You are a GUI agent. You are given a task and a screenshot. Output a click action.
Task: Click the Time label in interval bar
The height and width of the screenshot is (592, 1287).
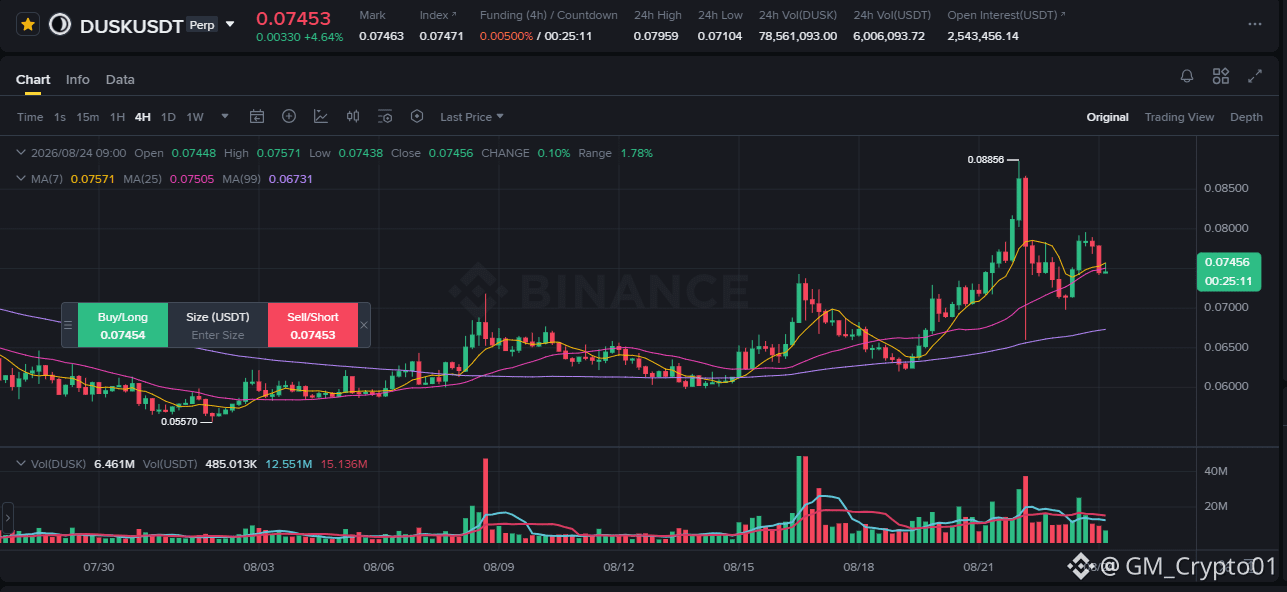point(30,117)
